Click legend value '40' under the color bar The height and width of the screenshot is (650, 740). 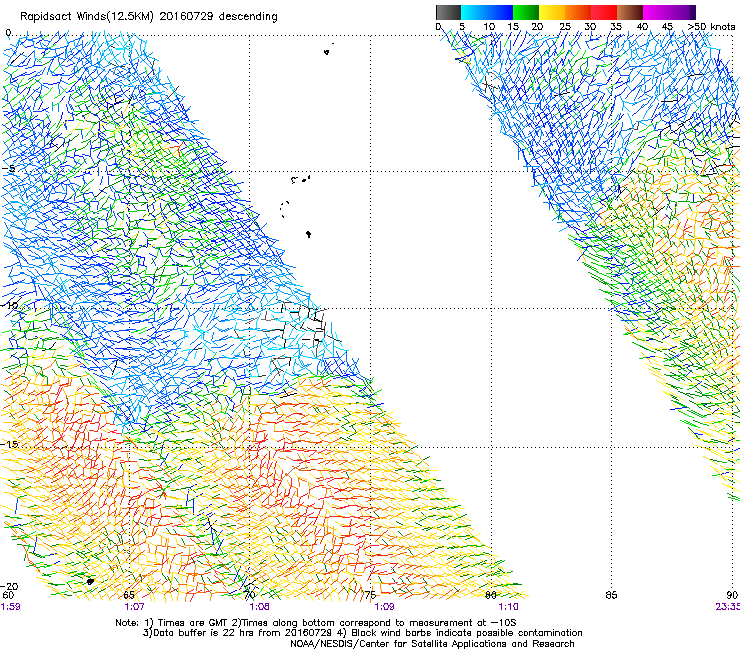tap(642, 27)
